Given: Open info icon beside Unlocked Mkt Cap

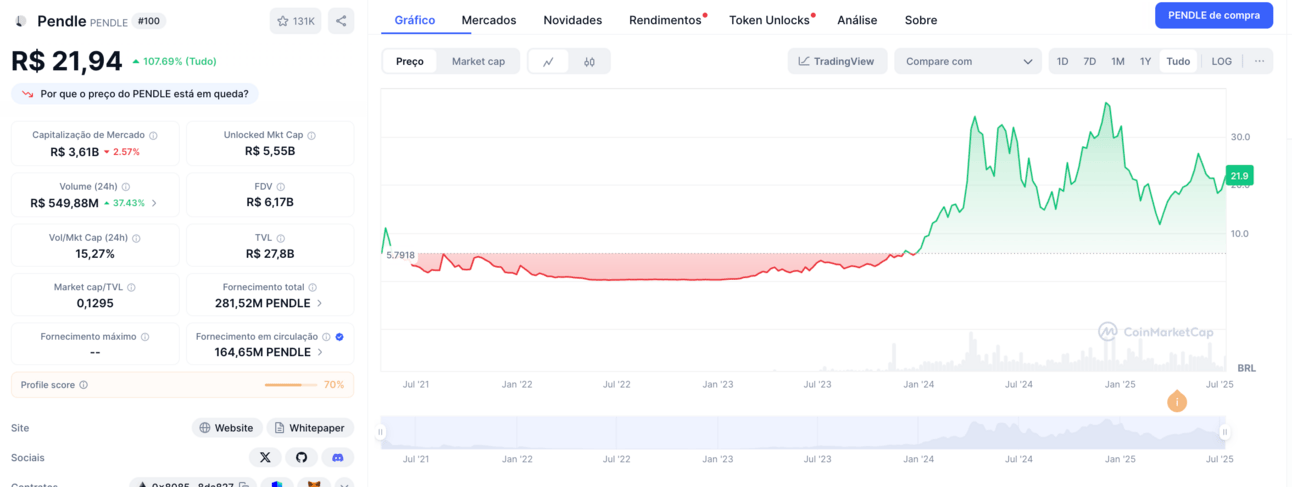Looking at the screenshot, I should pos(311,135).
